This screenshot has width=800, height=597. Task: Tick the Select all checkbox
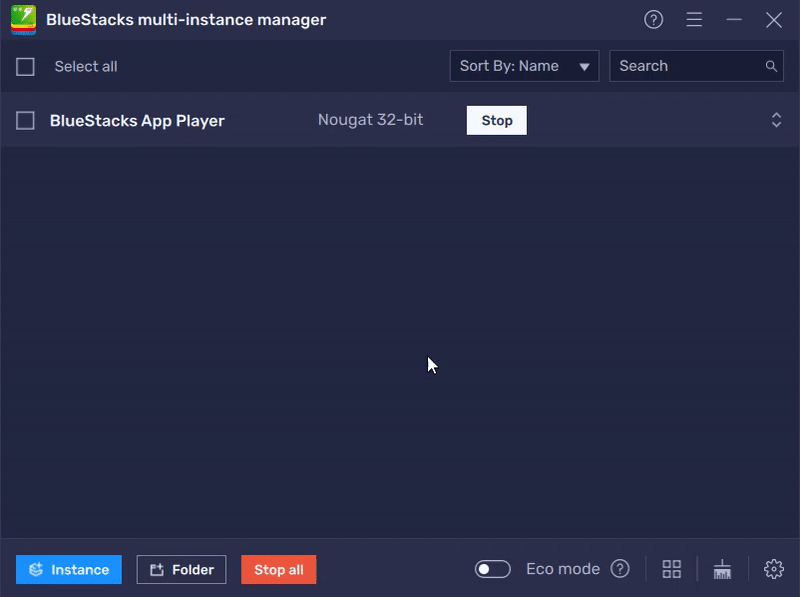[x=25, y=66]
